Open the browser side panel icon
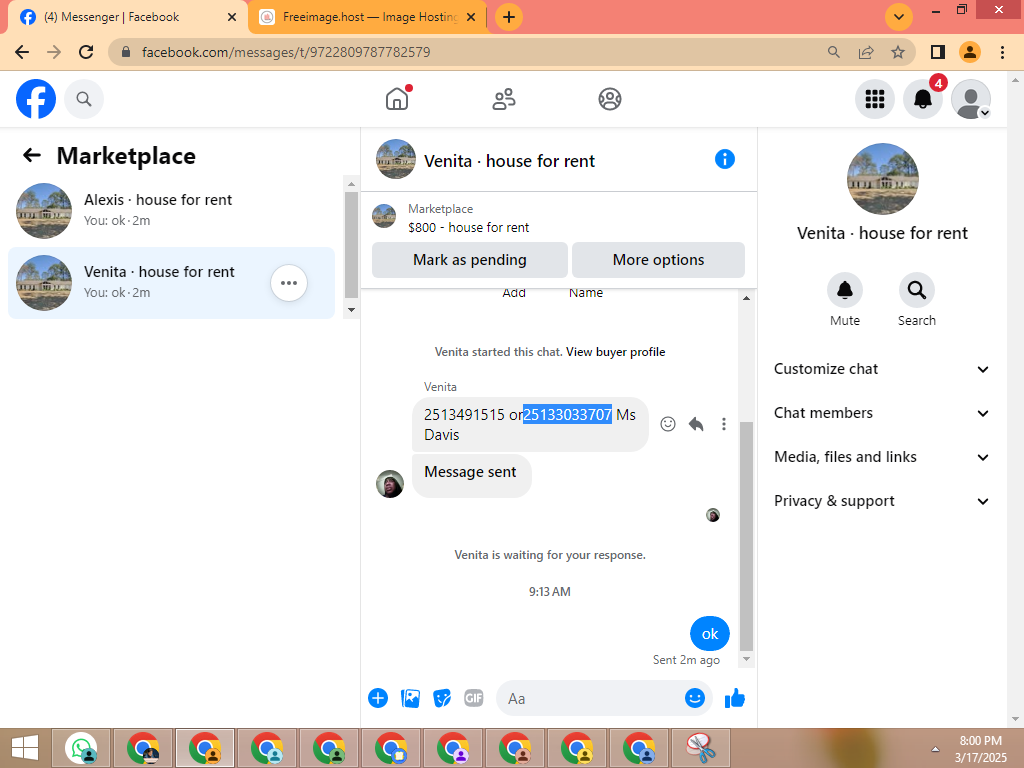This screenshot has width=1024, height=768. (x=938, y=52)
